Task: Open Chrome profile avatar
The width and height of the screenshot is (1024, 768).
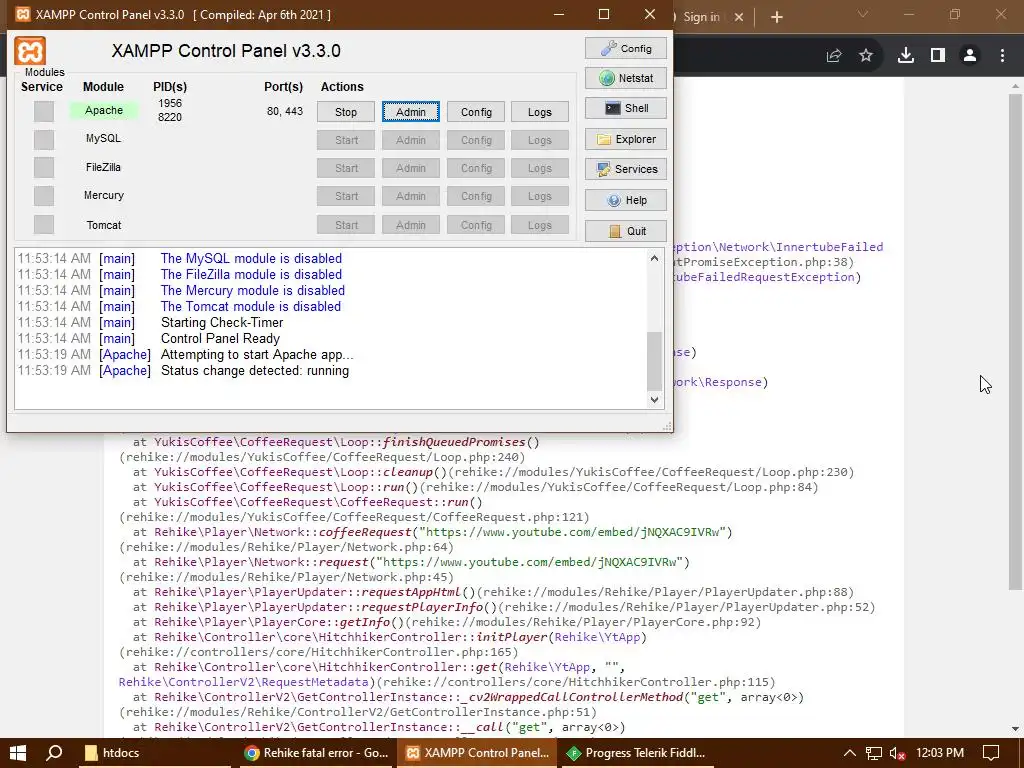Action: 970,56
